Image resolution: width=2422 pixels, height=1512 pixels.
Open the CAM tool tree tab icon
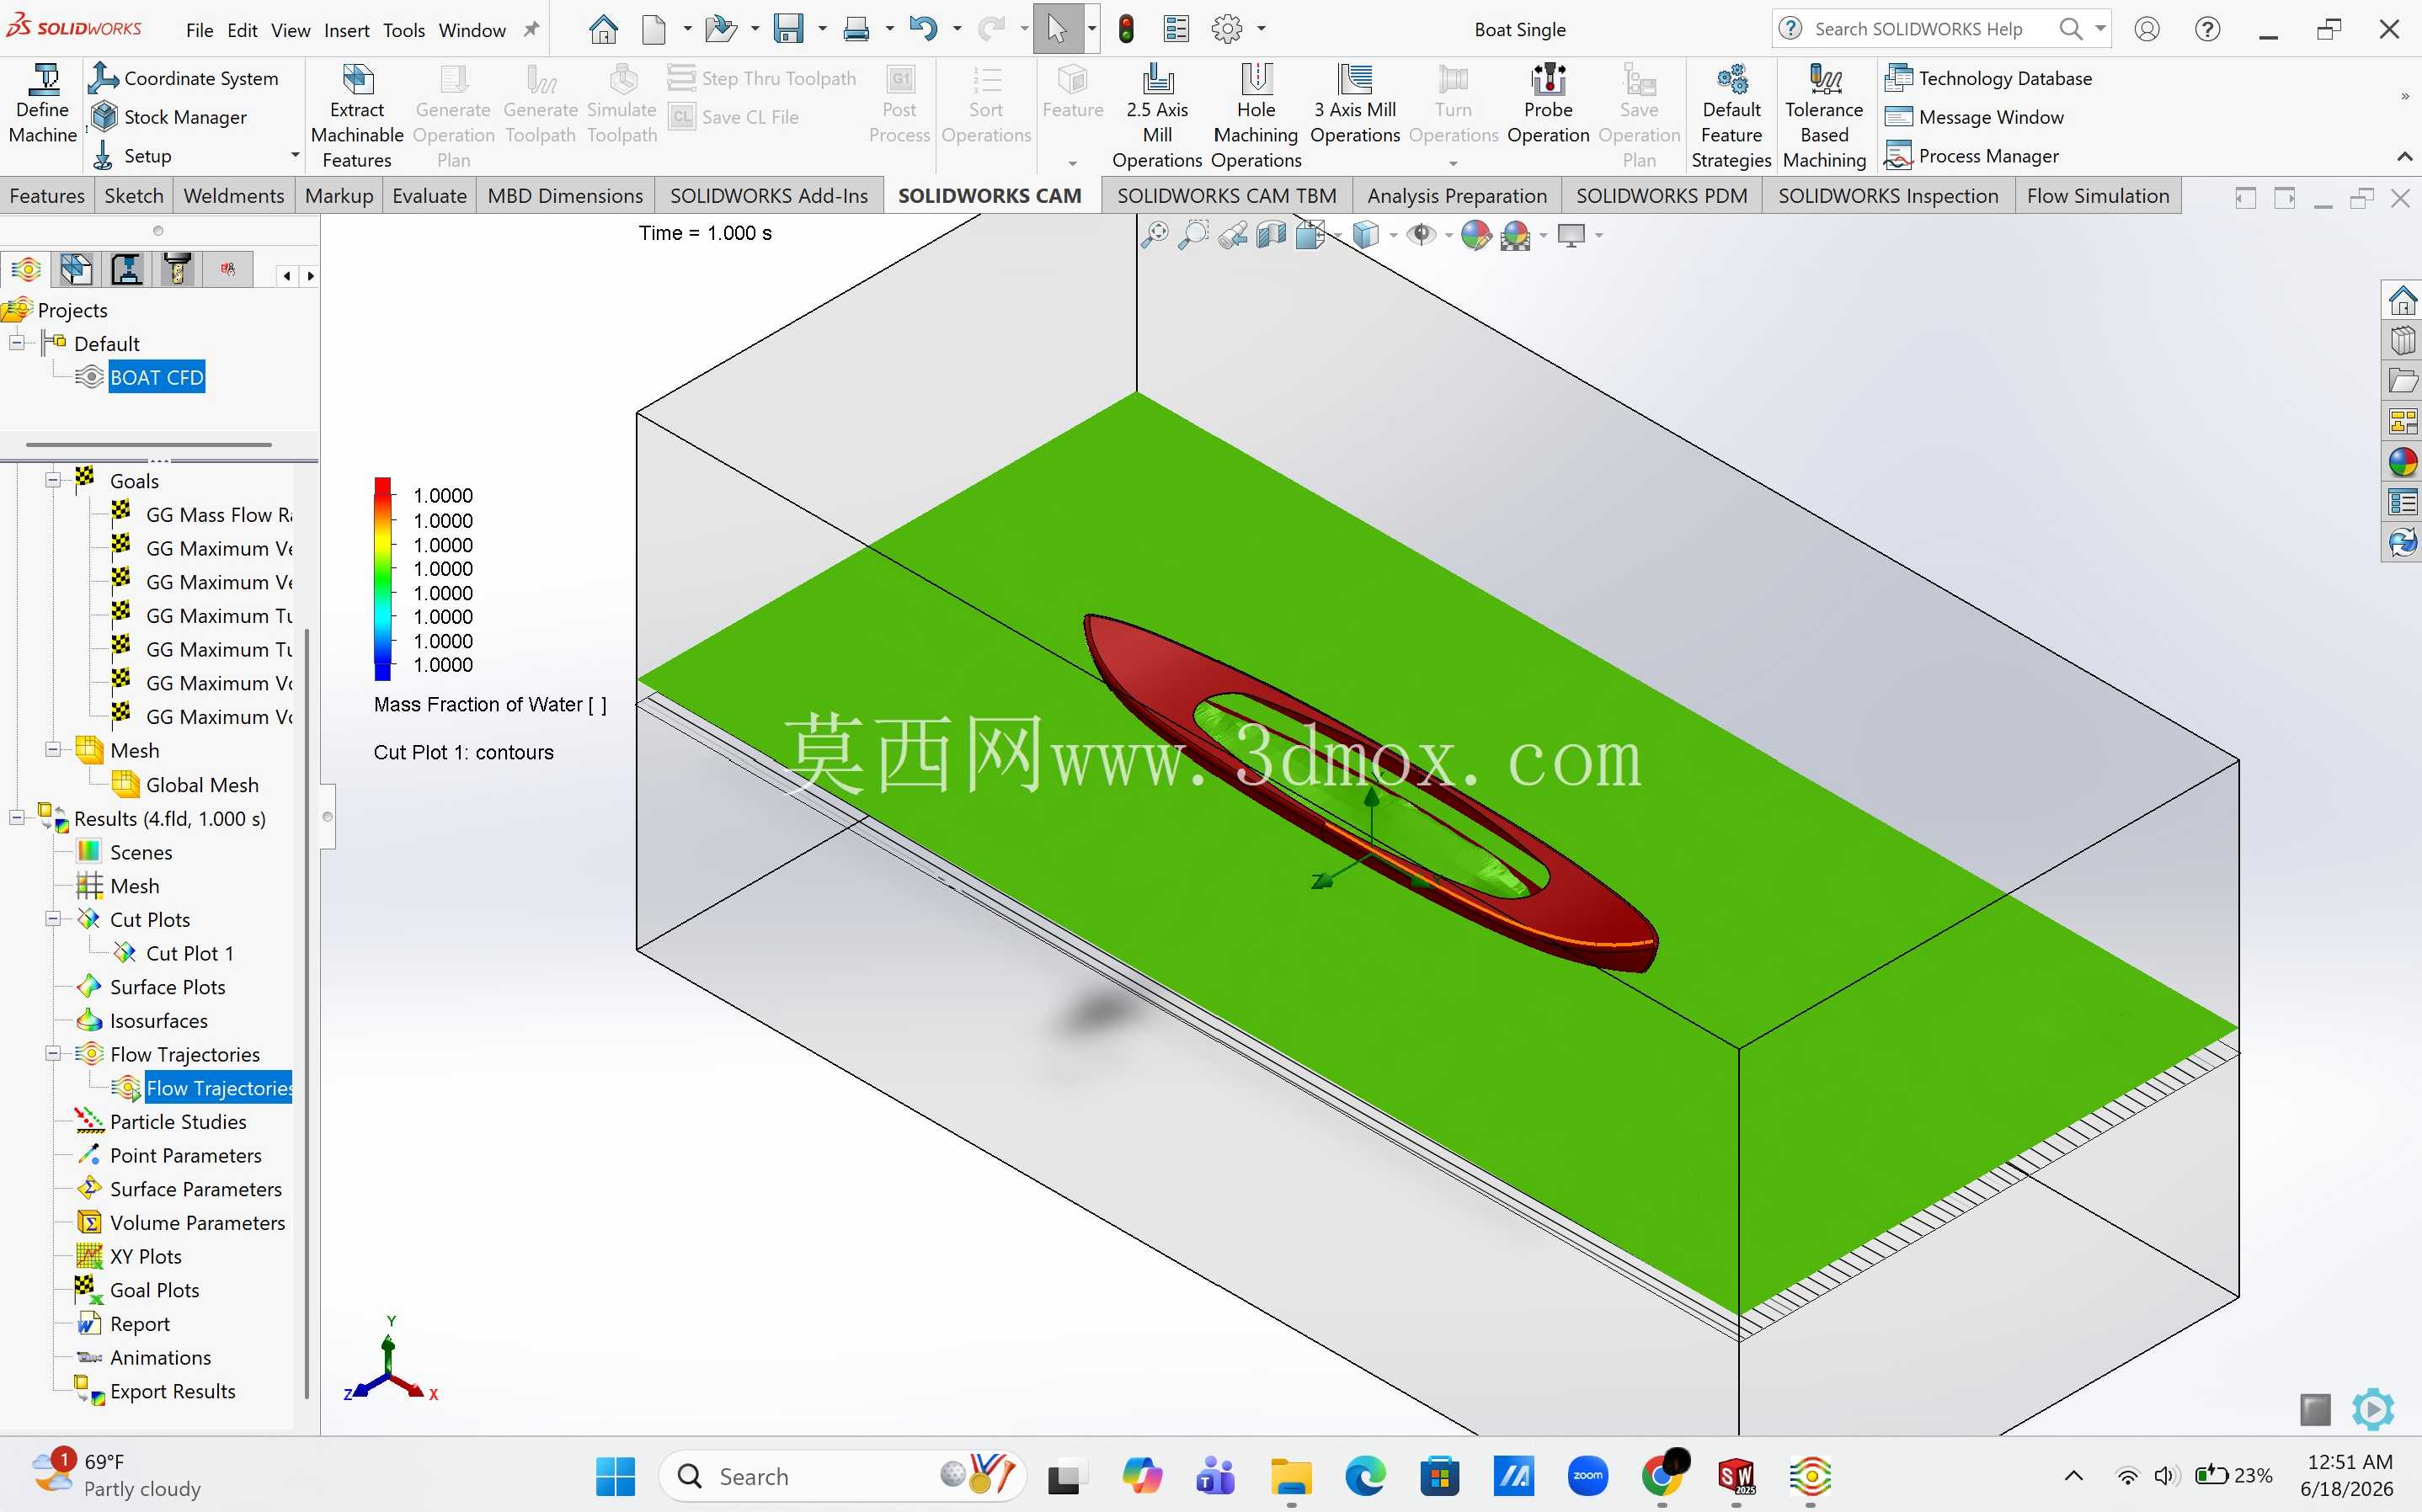click(177, 269)
